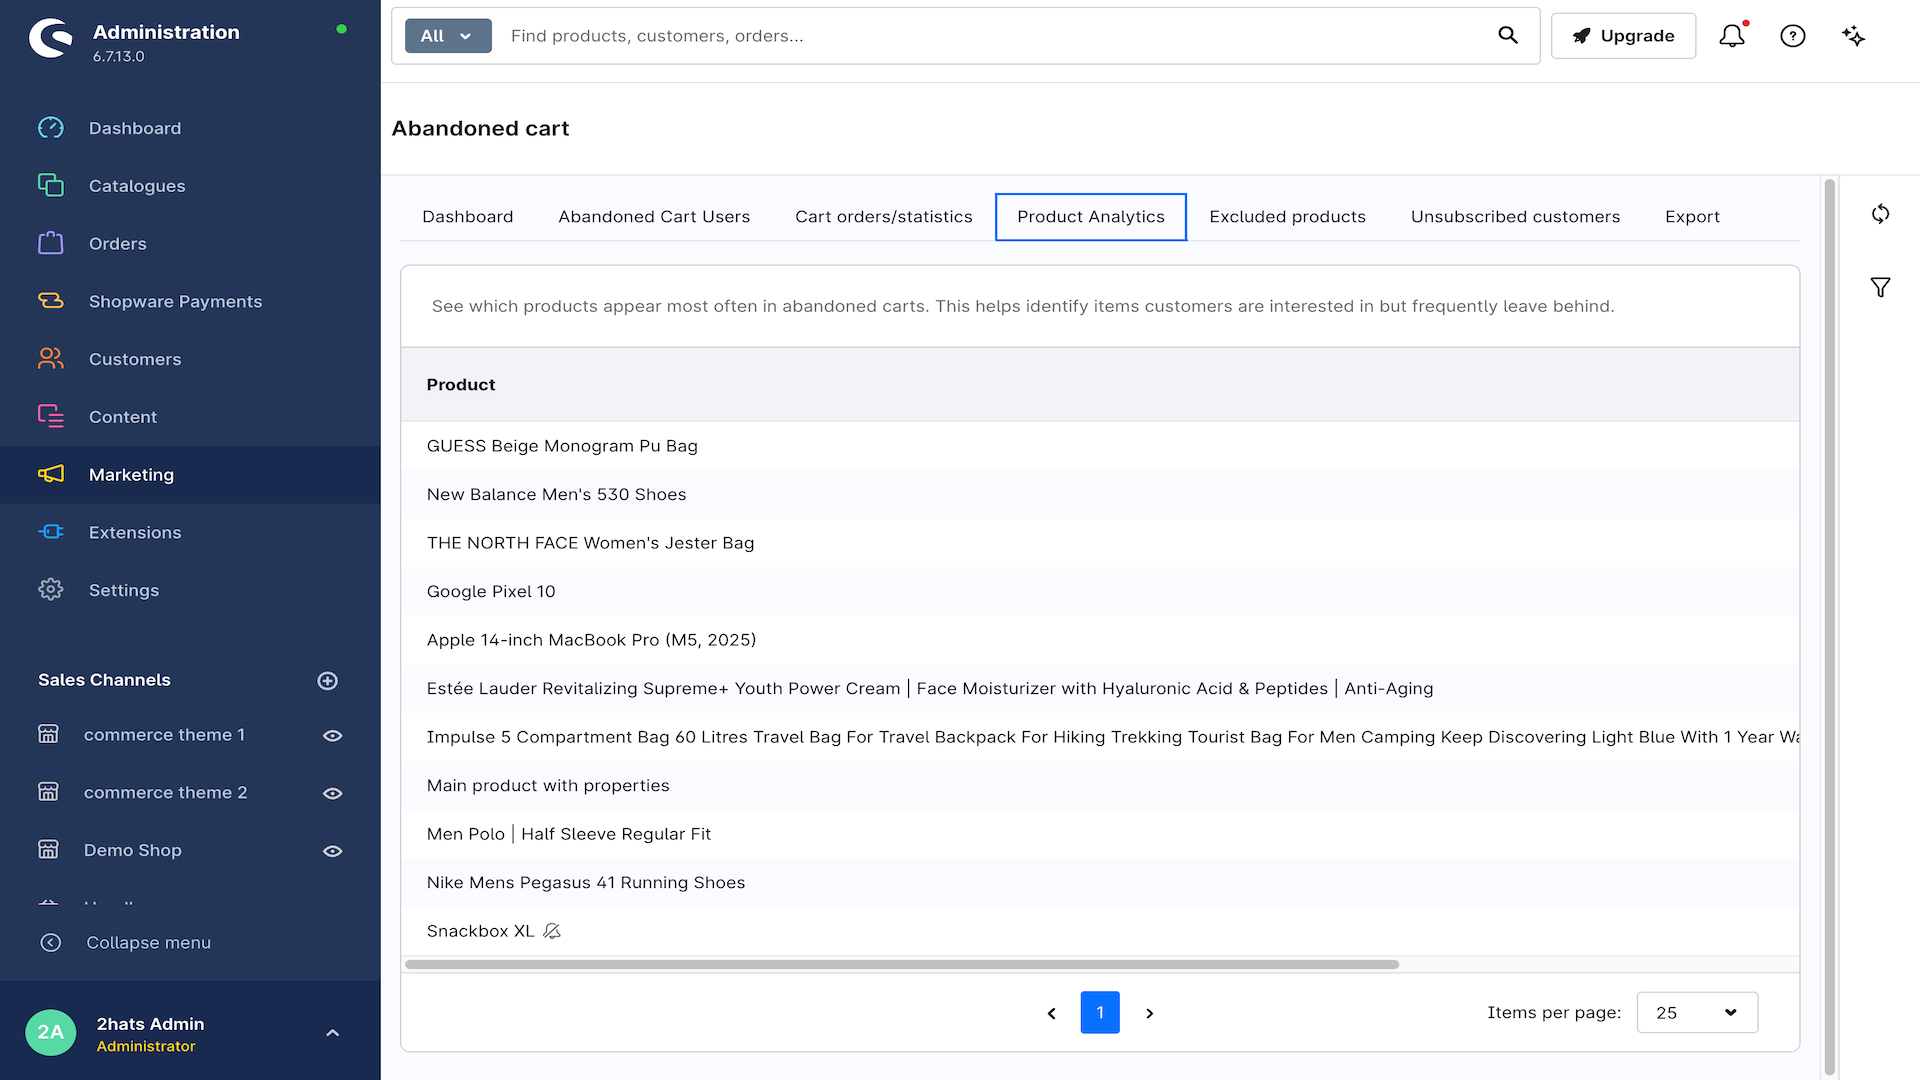Switch to Abandoned Cart Users tab
This screenshot has height=1080, width=1920.
pyautogui.click(x=654, y=217)
